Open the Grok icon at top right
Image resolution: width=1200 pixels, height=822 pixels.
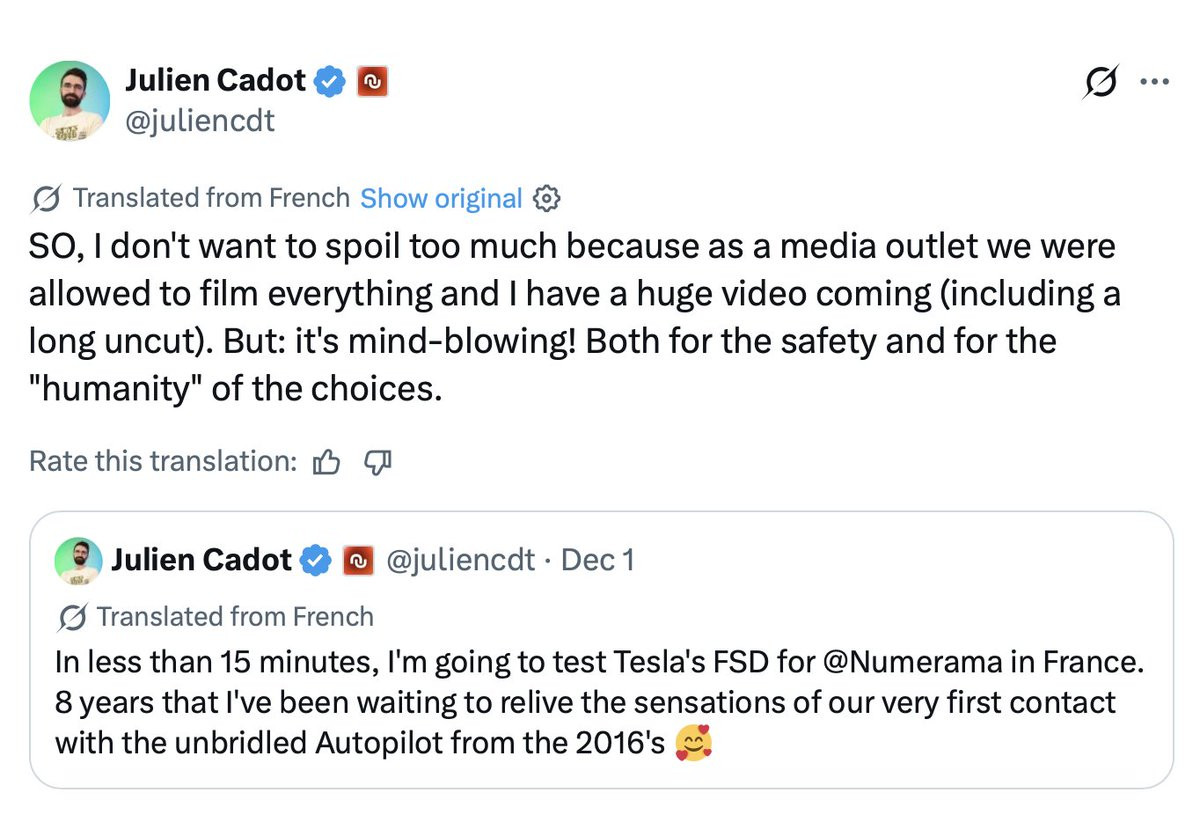[1101, 83]
